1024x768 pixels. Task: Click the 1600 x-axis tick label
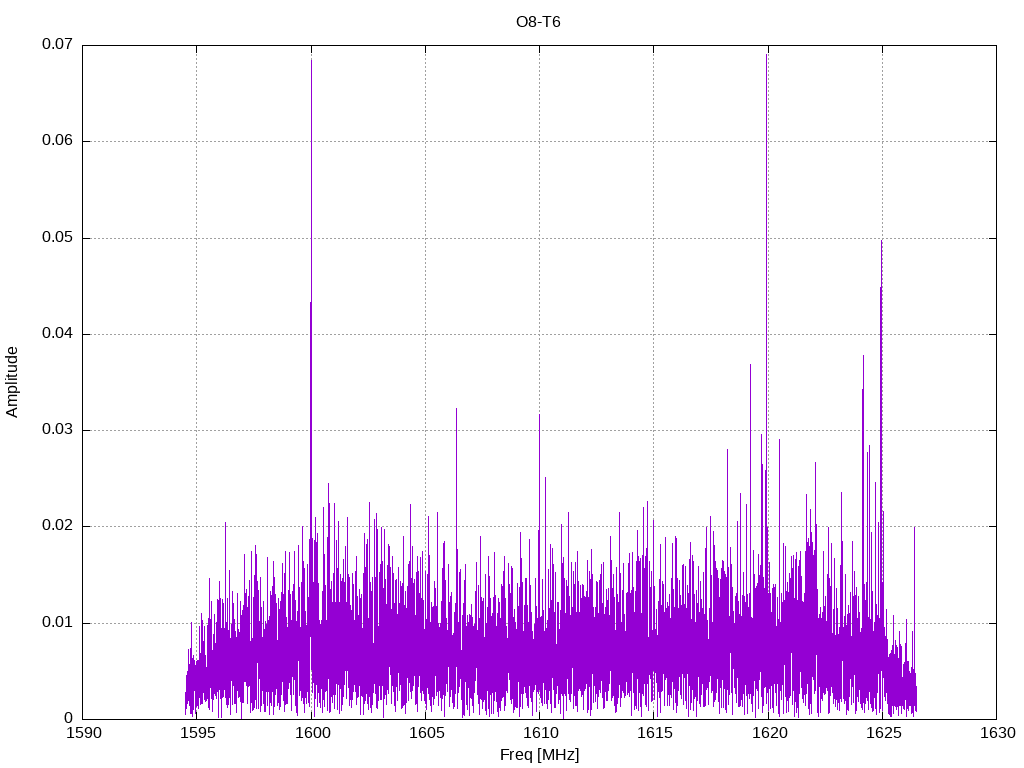click(x=312, y=733)
